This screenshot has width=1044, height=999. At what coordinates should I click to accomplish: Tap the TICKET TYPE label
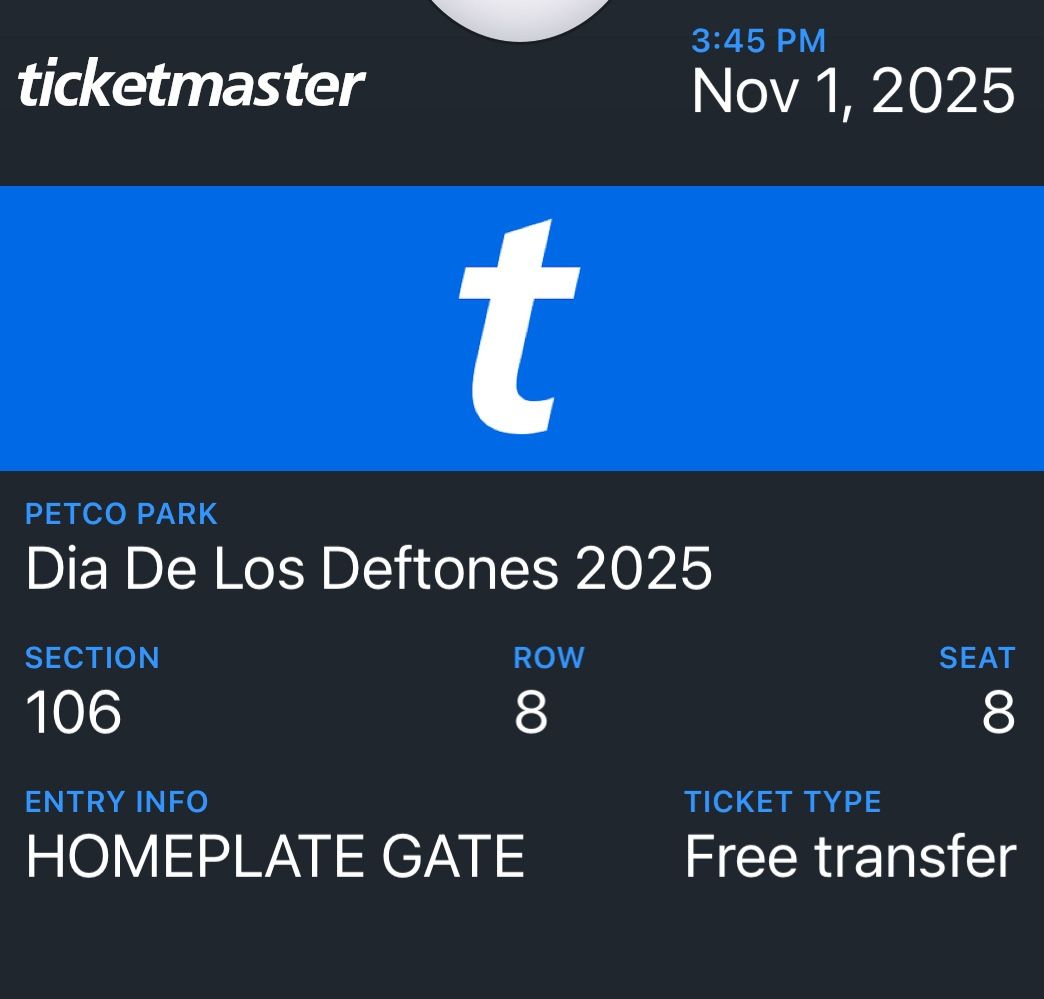pos(782,802)
